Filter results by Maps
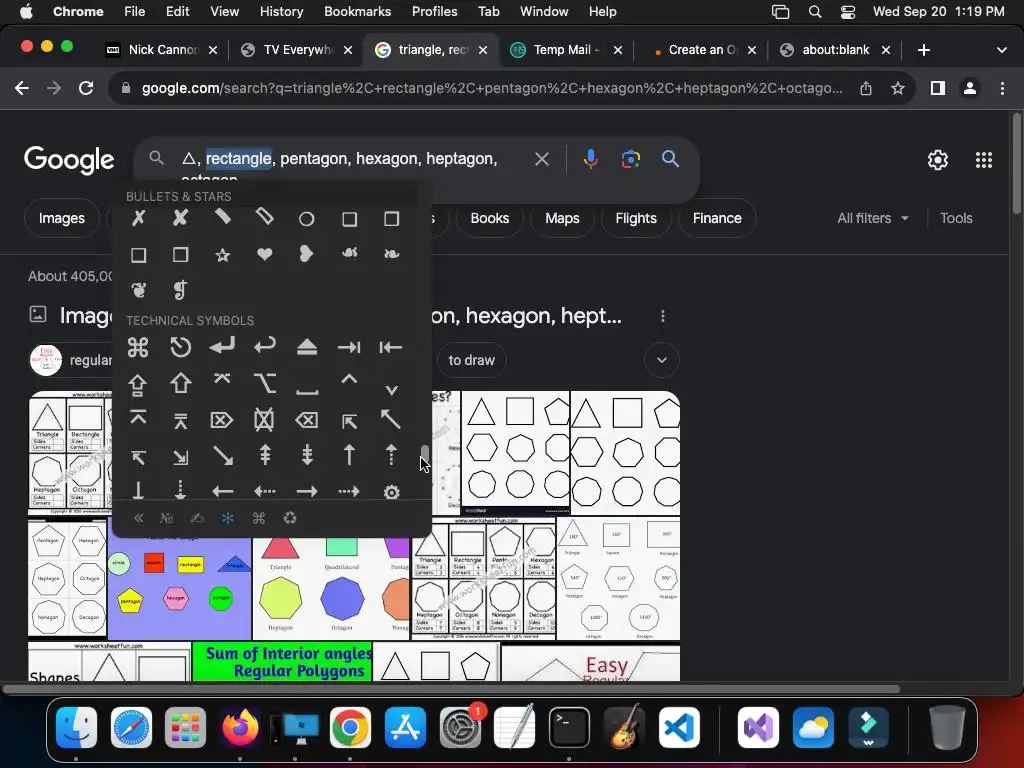The image size is (1024, 768). coord(562,218)
